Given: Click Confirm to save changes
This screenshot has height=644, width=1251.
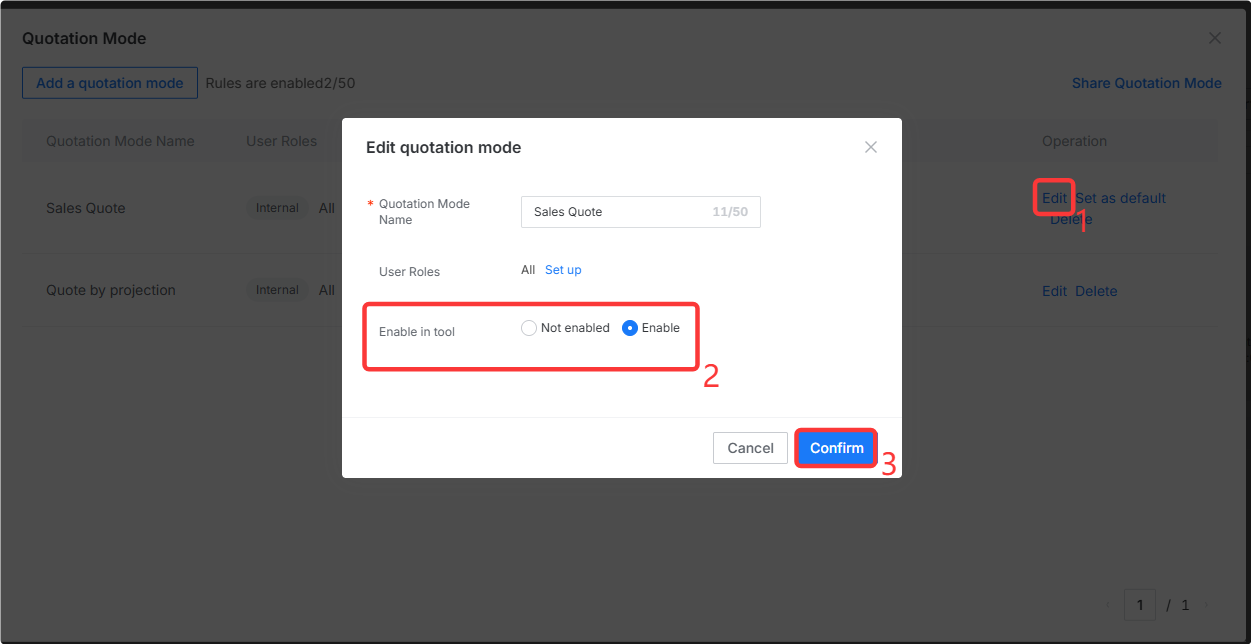Looking at the screenshot, I should tap(837, 448).
